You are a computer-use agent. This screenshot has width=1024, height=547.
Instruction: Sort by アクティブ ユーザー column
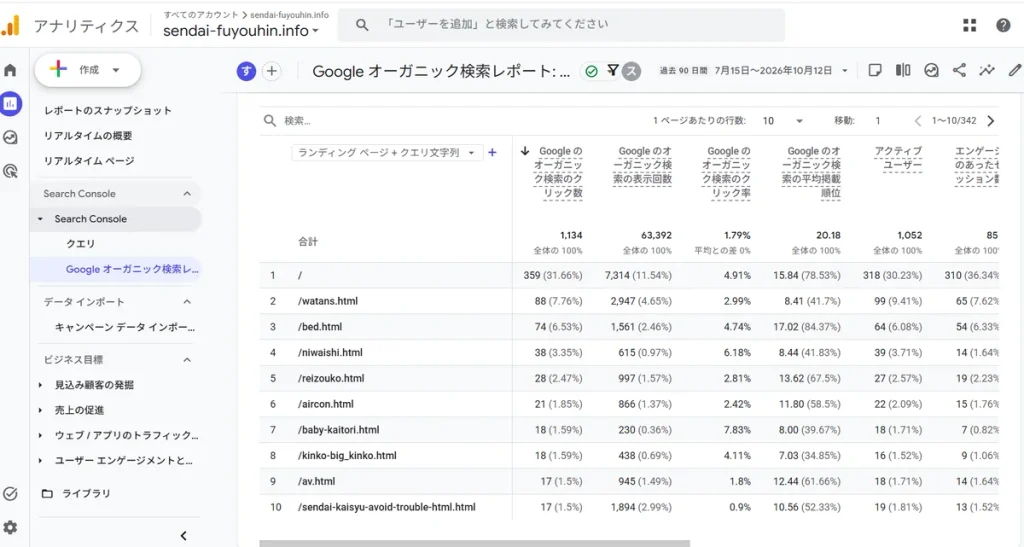[x=898, y=158]
